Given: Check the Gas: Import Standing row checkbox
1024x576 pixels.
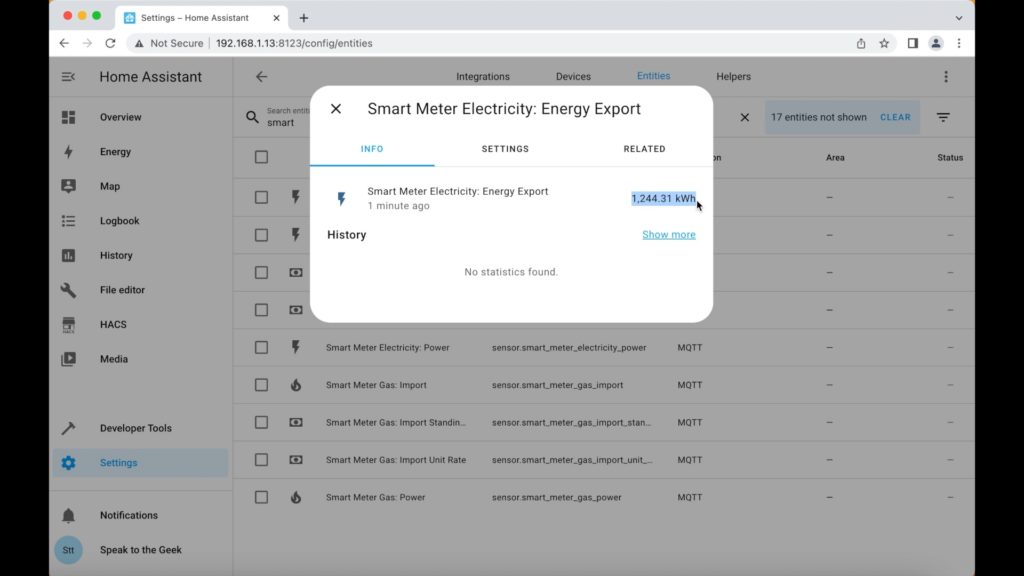Looking at the screenshot, I should click(x=261, y=423).
